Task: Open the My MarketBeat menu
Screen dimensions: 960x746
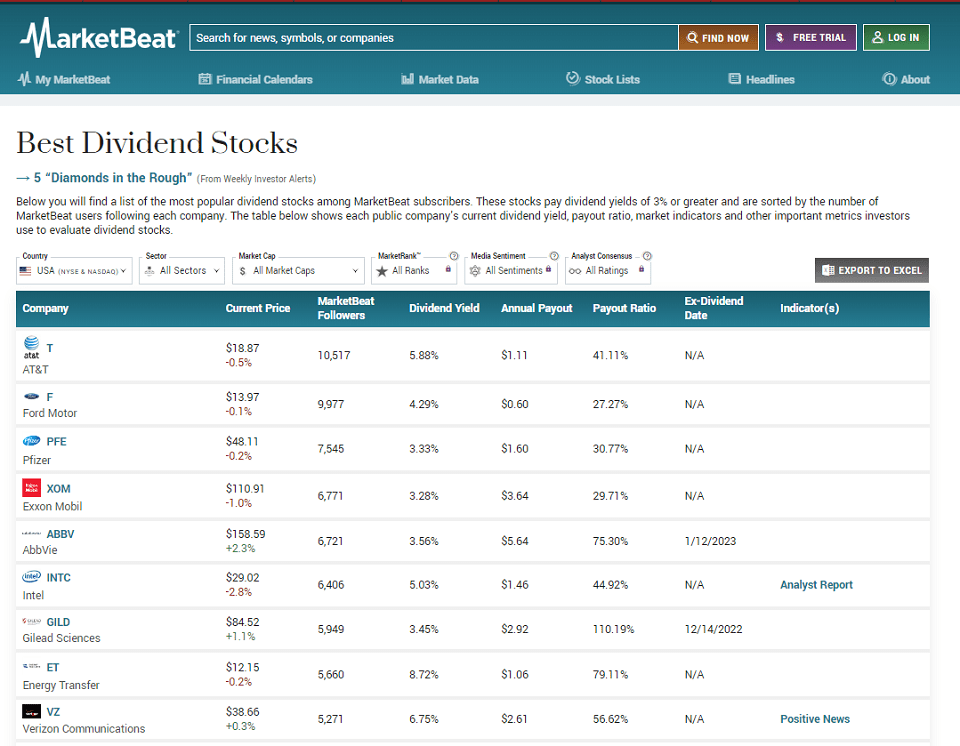Action: [x=64, y=79]
